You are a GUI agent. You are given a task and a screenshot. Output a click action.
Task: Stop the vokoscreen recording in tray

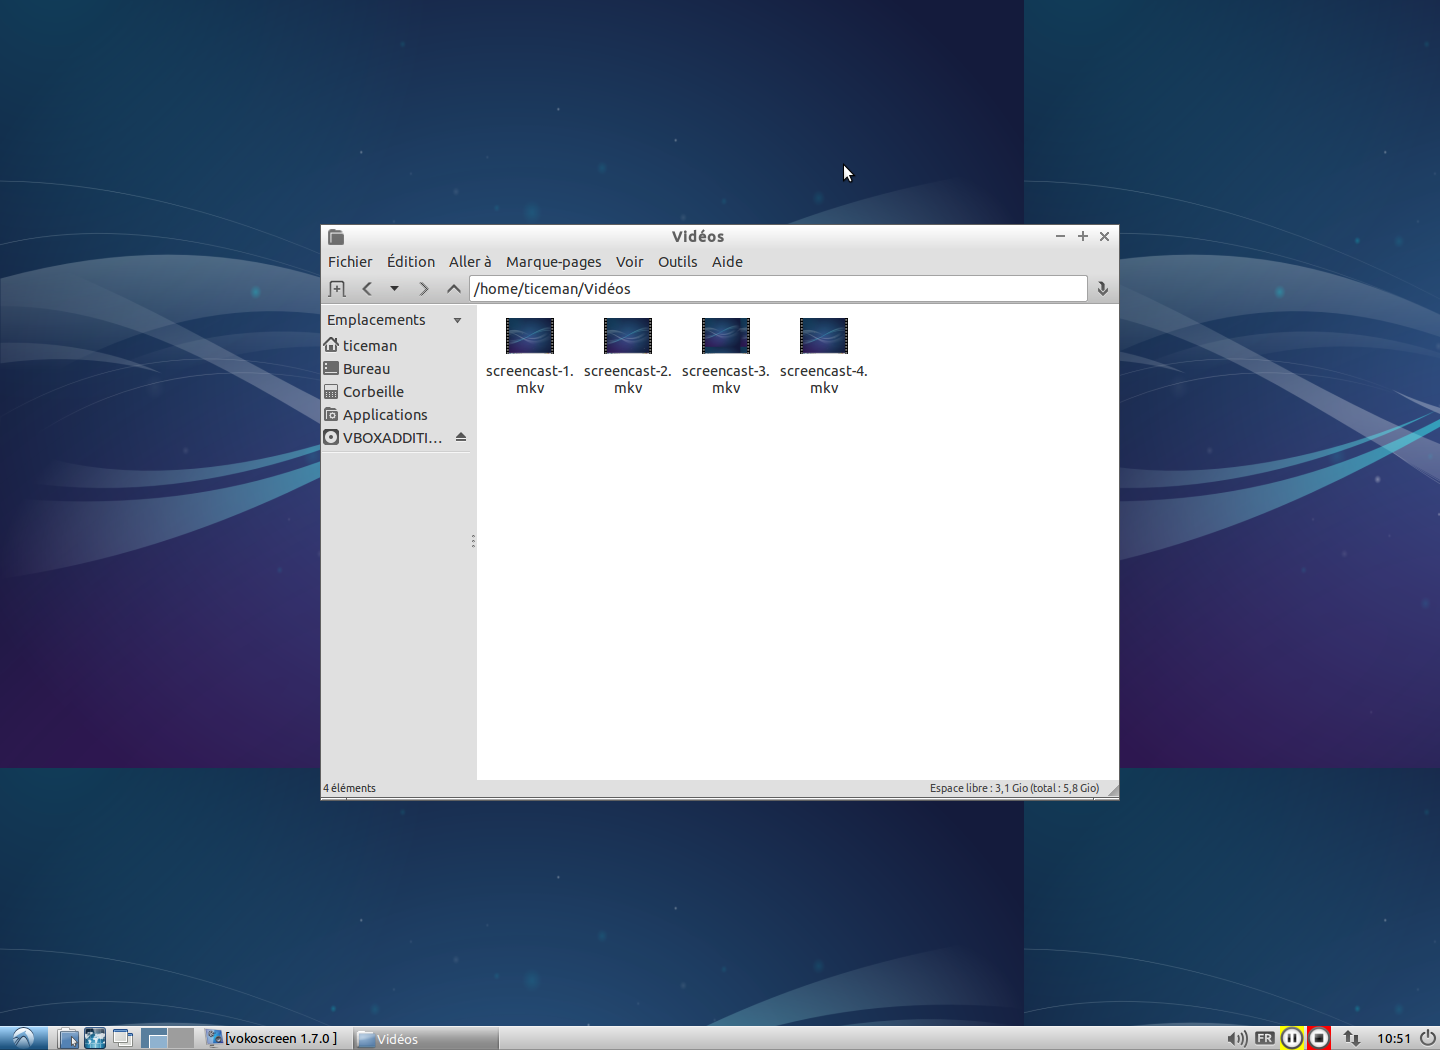(1319, 1038)
